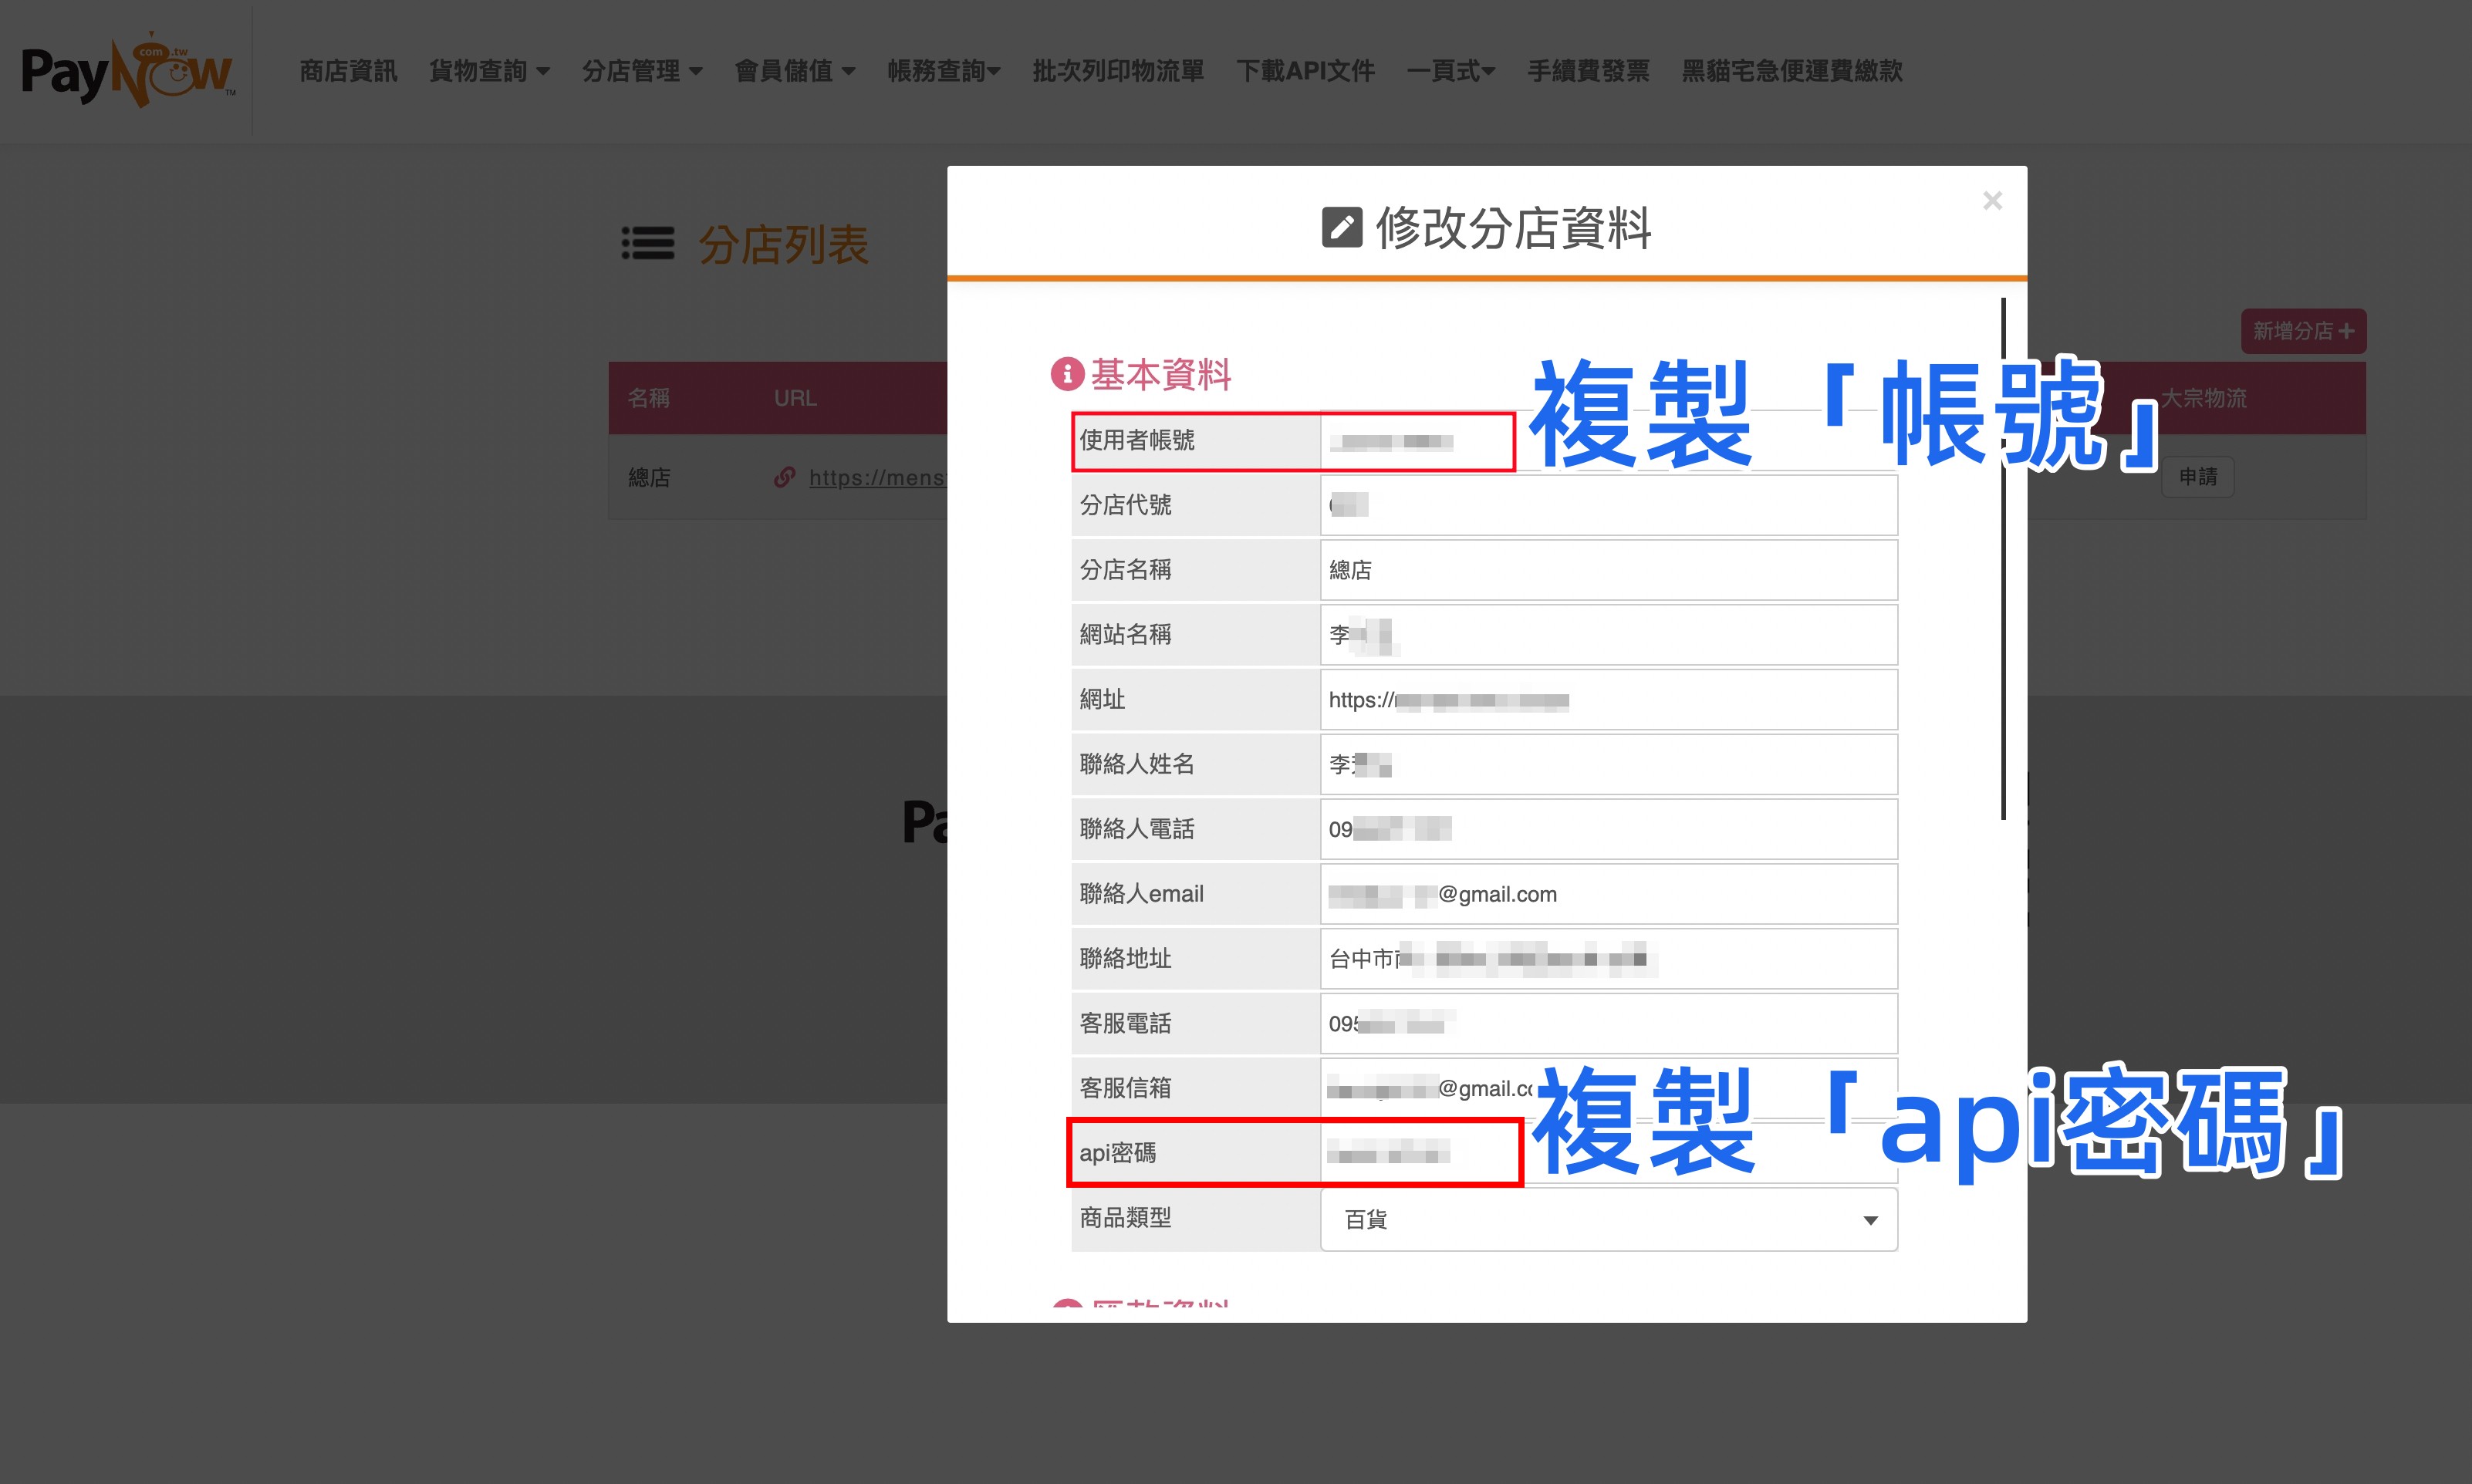
Task: Expand the 分店管理 dropdown menu
Action: [x=642, y=71]
